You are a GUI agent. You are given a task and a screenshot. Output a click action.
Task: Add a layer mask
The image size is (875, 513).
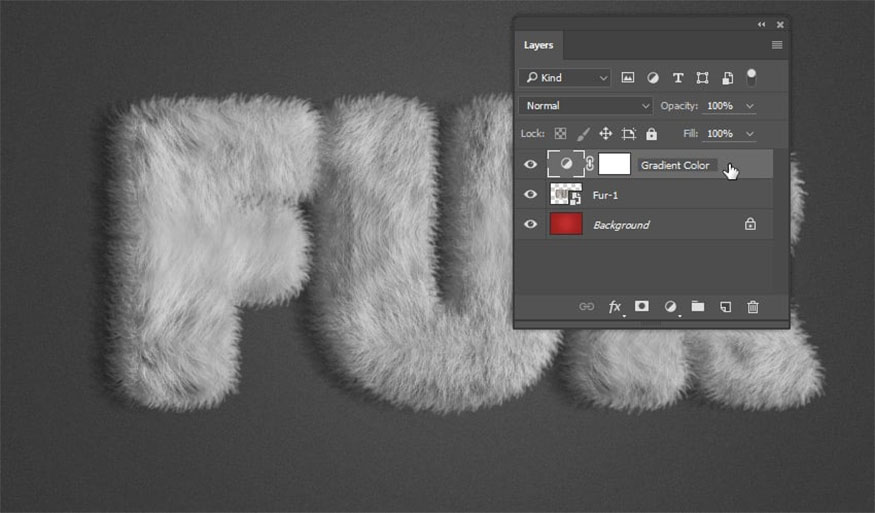[x=642, y=307]
